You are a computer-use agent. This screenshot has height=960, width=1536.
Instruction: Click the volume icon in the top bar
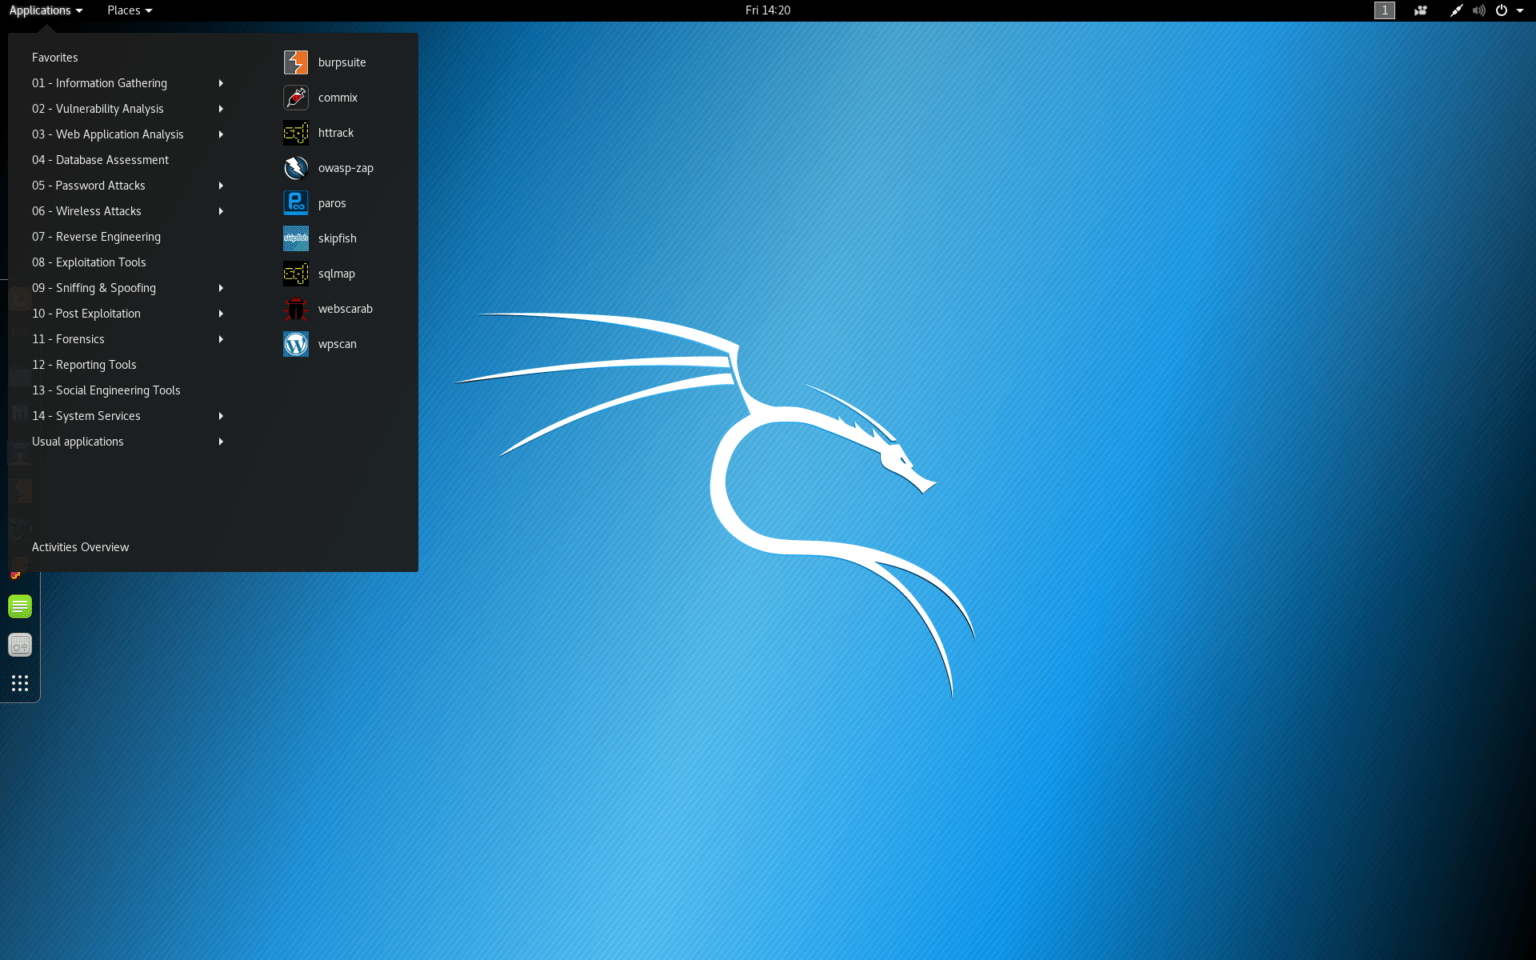pyautogui.click(x=1479, y=10)
